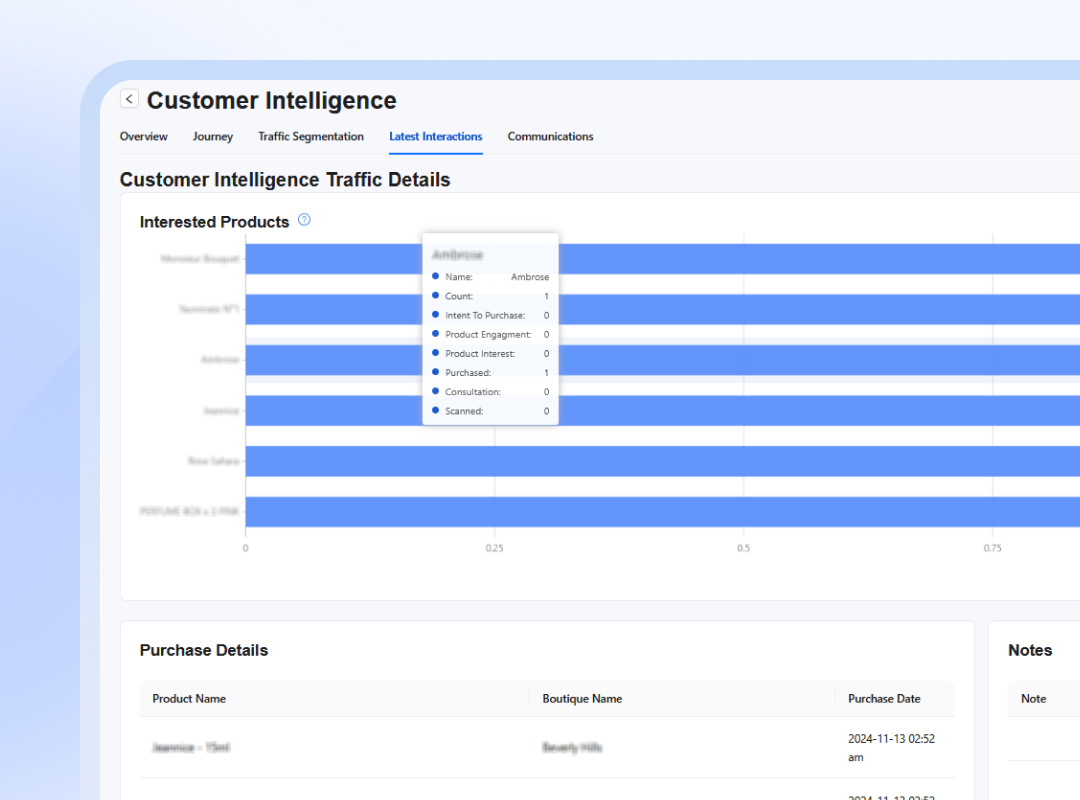Click the bottom bar in Interested Products chart
The width and height of the screenshot is (1080, 800).
[x=663, y=512]
